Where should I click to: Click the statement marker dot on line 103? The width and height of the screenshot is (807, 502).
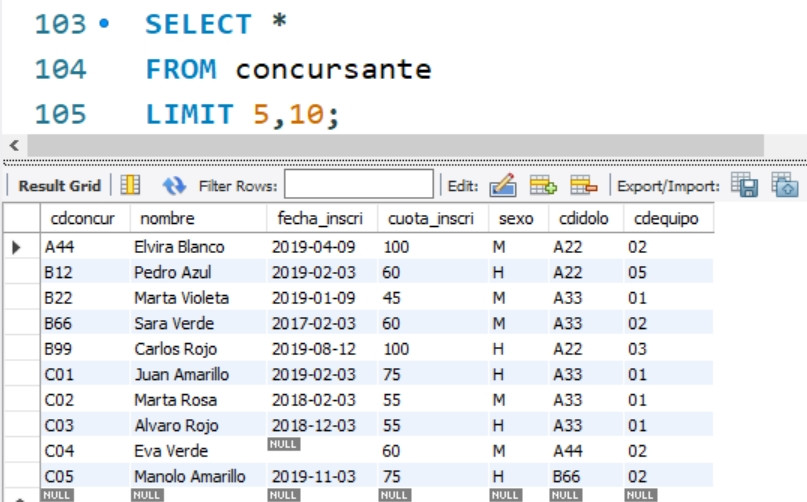pyautogui.click(x=104, y=23)
